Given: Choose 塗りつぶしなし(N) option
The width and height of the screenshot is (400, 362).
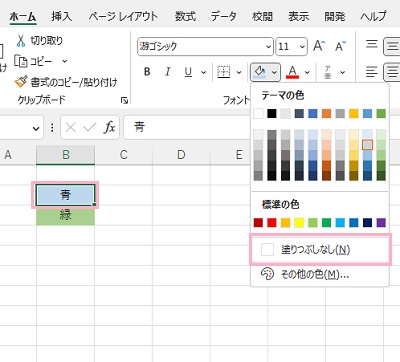Looking at the screenshot, I should tap(320, 249).
